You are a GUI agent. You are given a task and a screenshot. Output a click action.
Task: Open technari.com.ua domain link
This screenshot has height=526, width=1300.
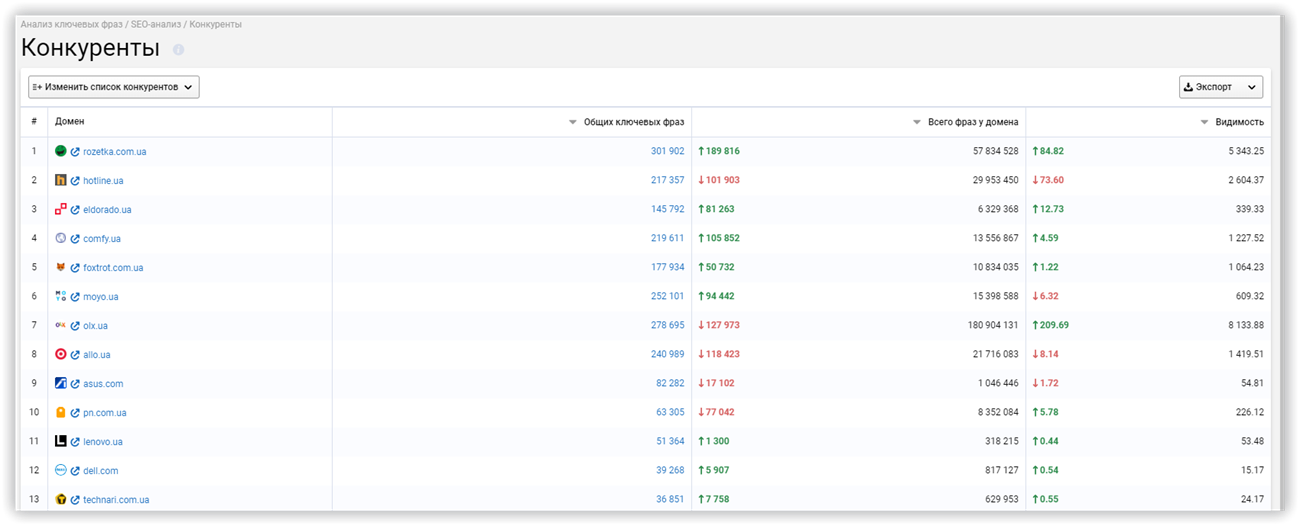(116, 500)
